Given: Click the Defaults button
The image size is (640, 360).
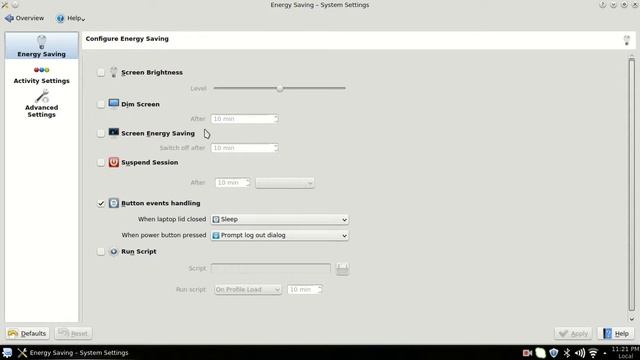Looking at the screenshot, I should click(x=27, y=333).
